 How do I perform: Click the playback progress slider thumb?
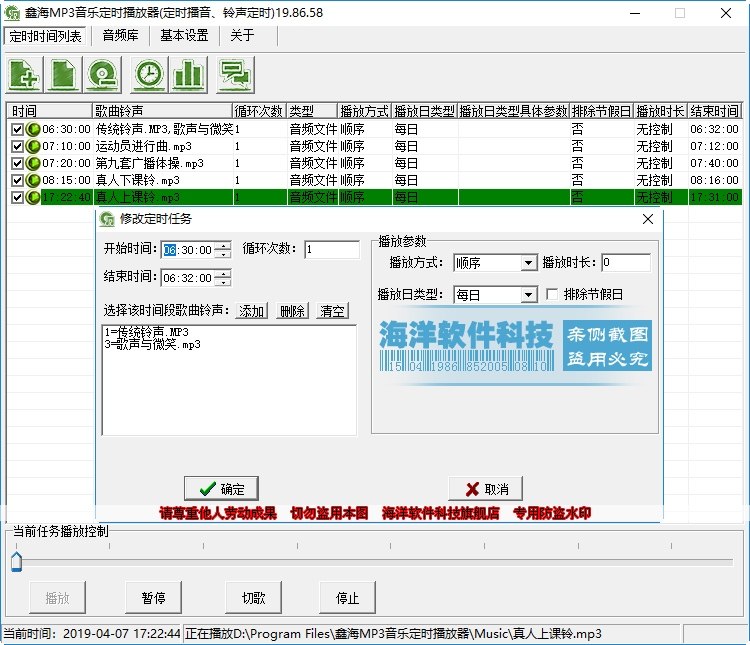tap(16, 561)
